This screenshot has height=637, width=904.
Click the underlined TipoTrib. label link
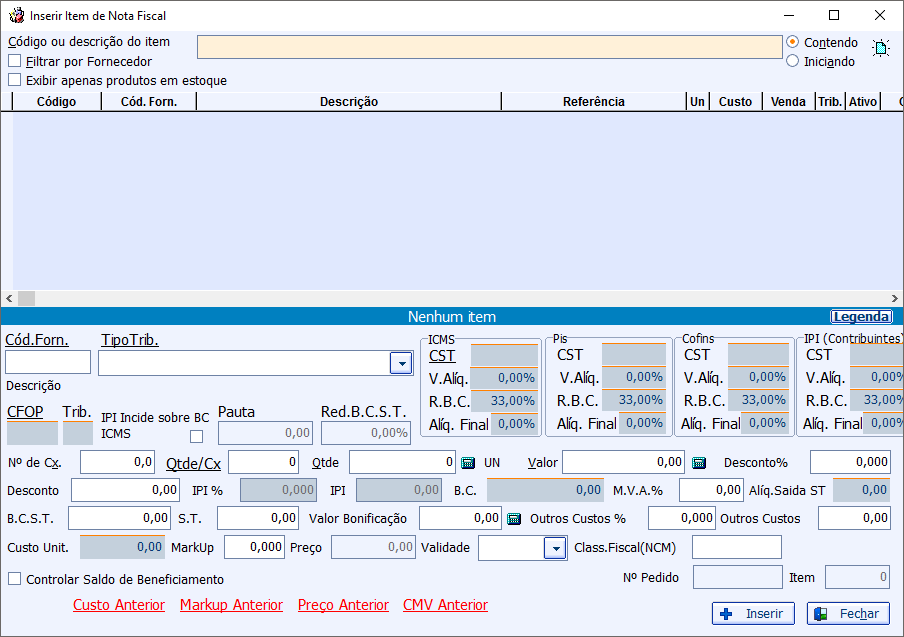point(130,340)
